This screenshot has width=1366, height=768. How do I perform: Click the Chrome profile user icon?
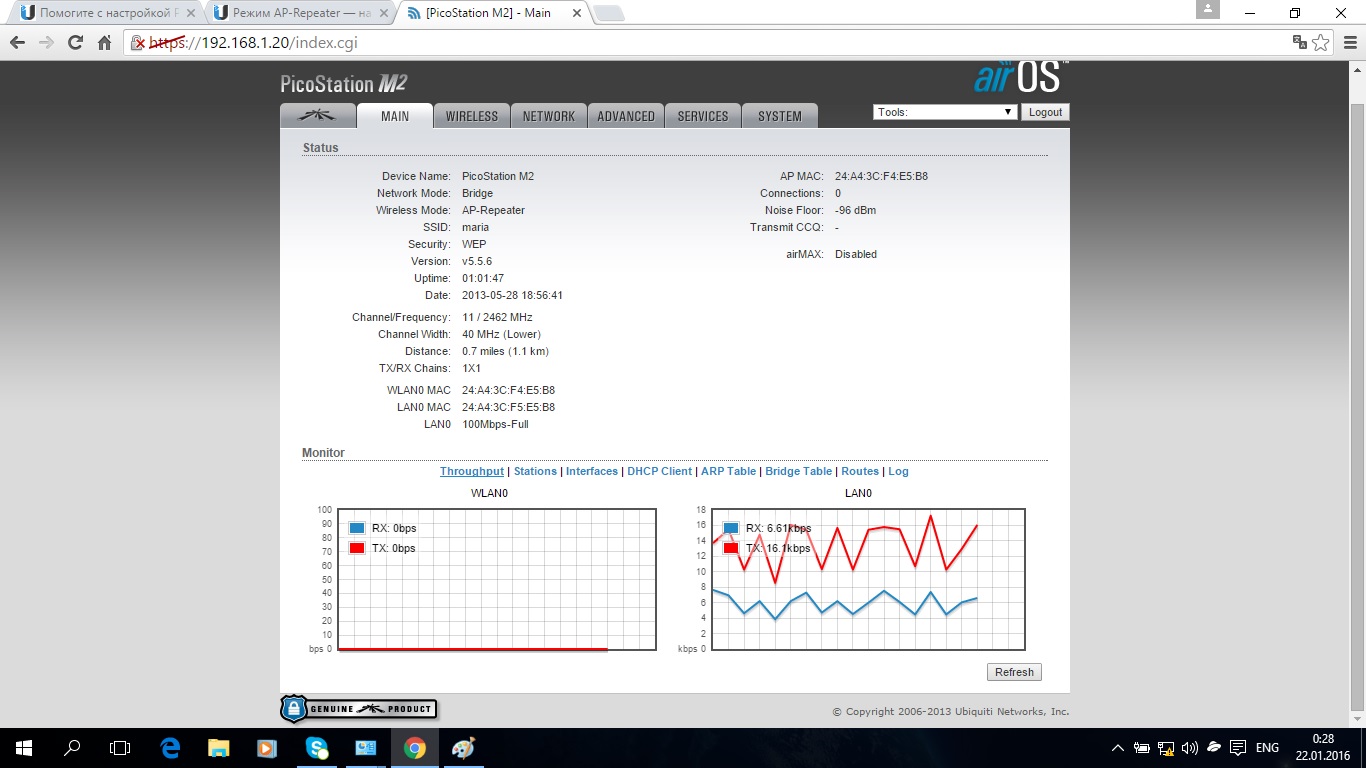click(1208, 9)
